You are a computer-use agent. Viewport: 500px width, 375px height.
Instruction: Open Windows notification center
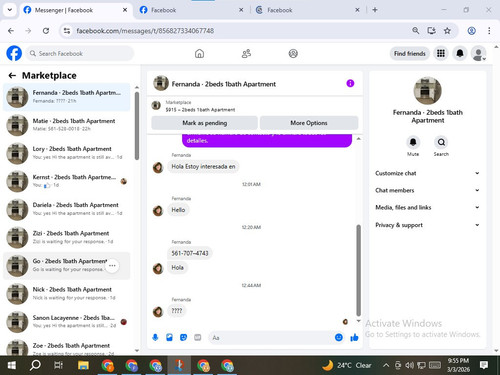point(484,365)
